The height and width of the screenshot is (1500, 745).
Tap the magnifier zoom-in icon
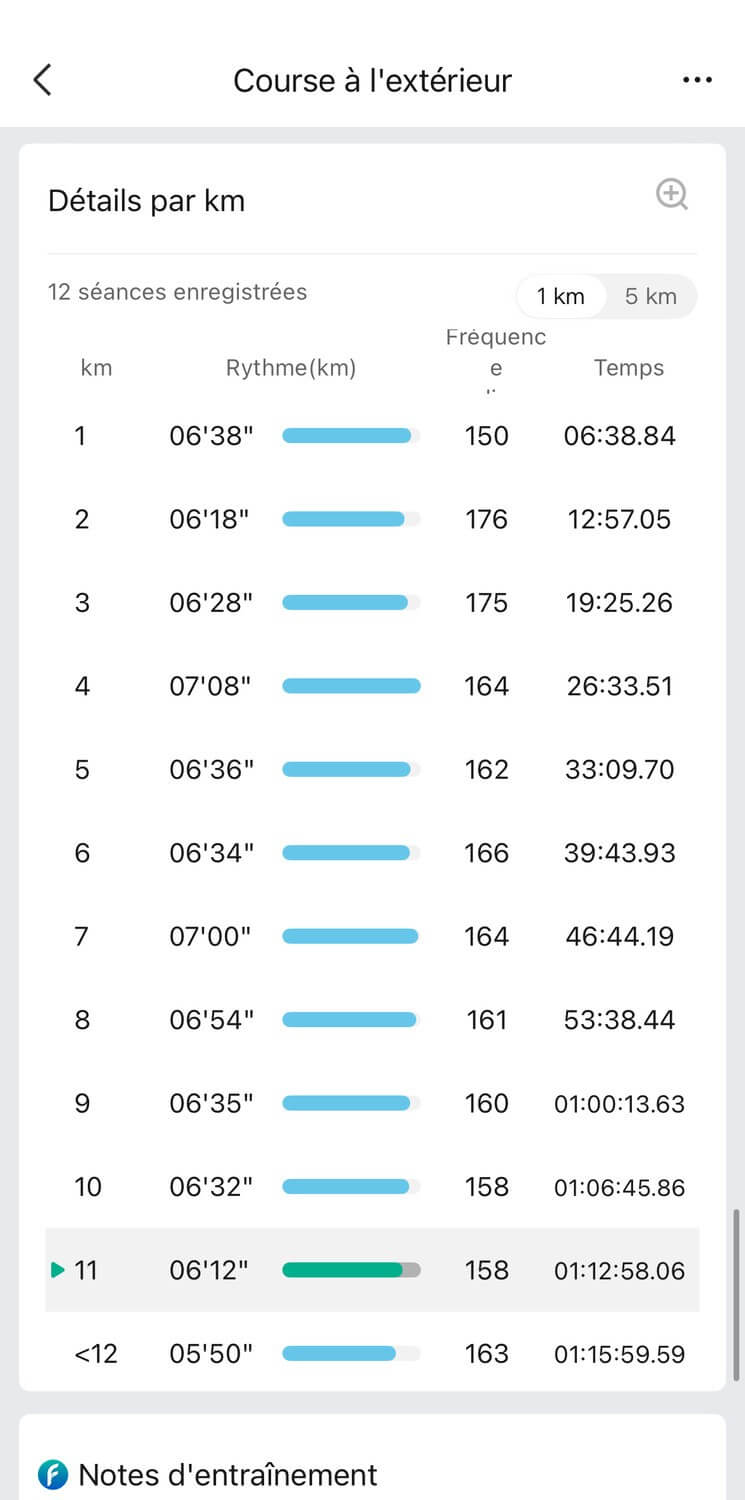coord(672,194)
